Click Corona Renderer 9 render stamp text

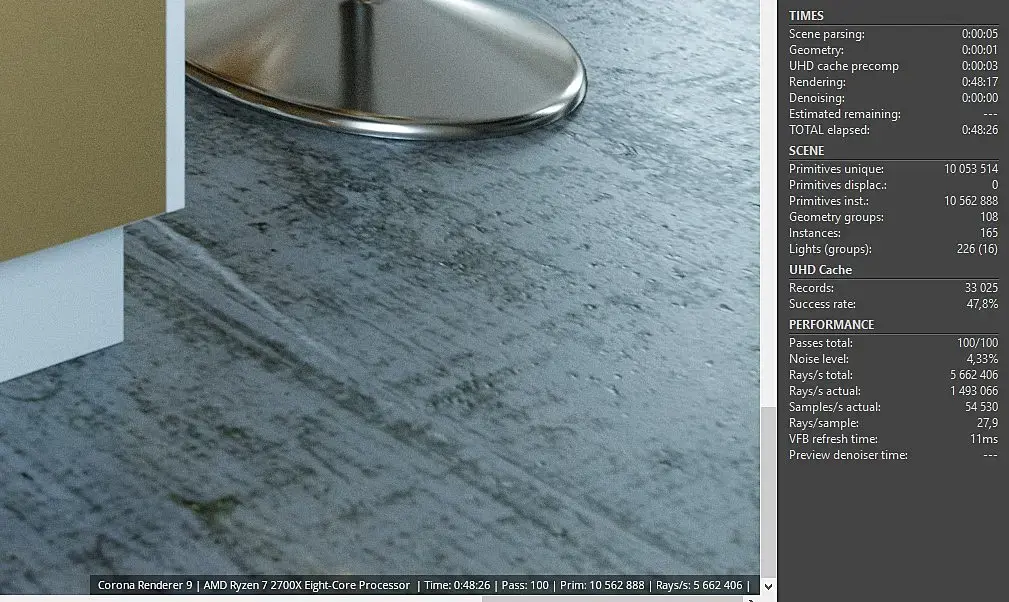[x=145, y=585]
